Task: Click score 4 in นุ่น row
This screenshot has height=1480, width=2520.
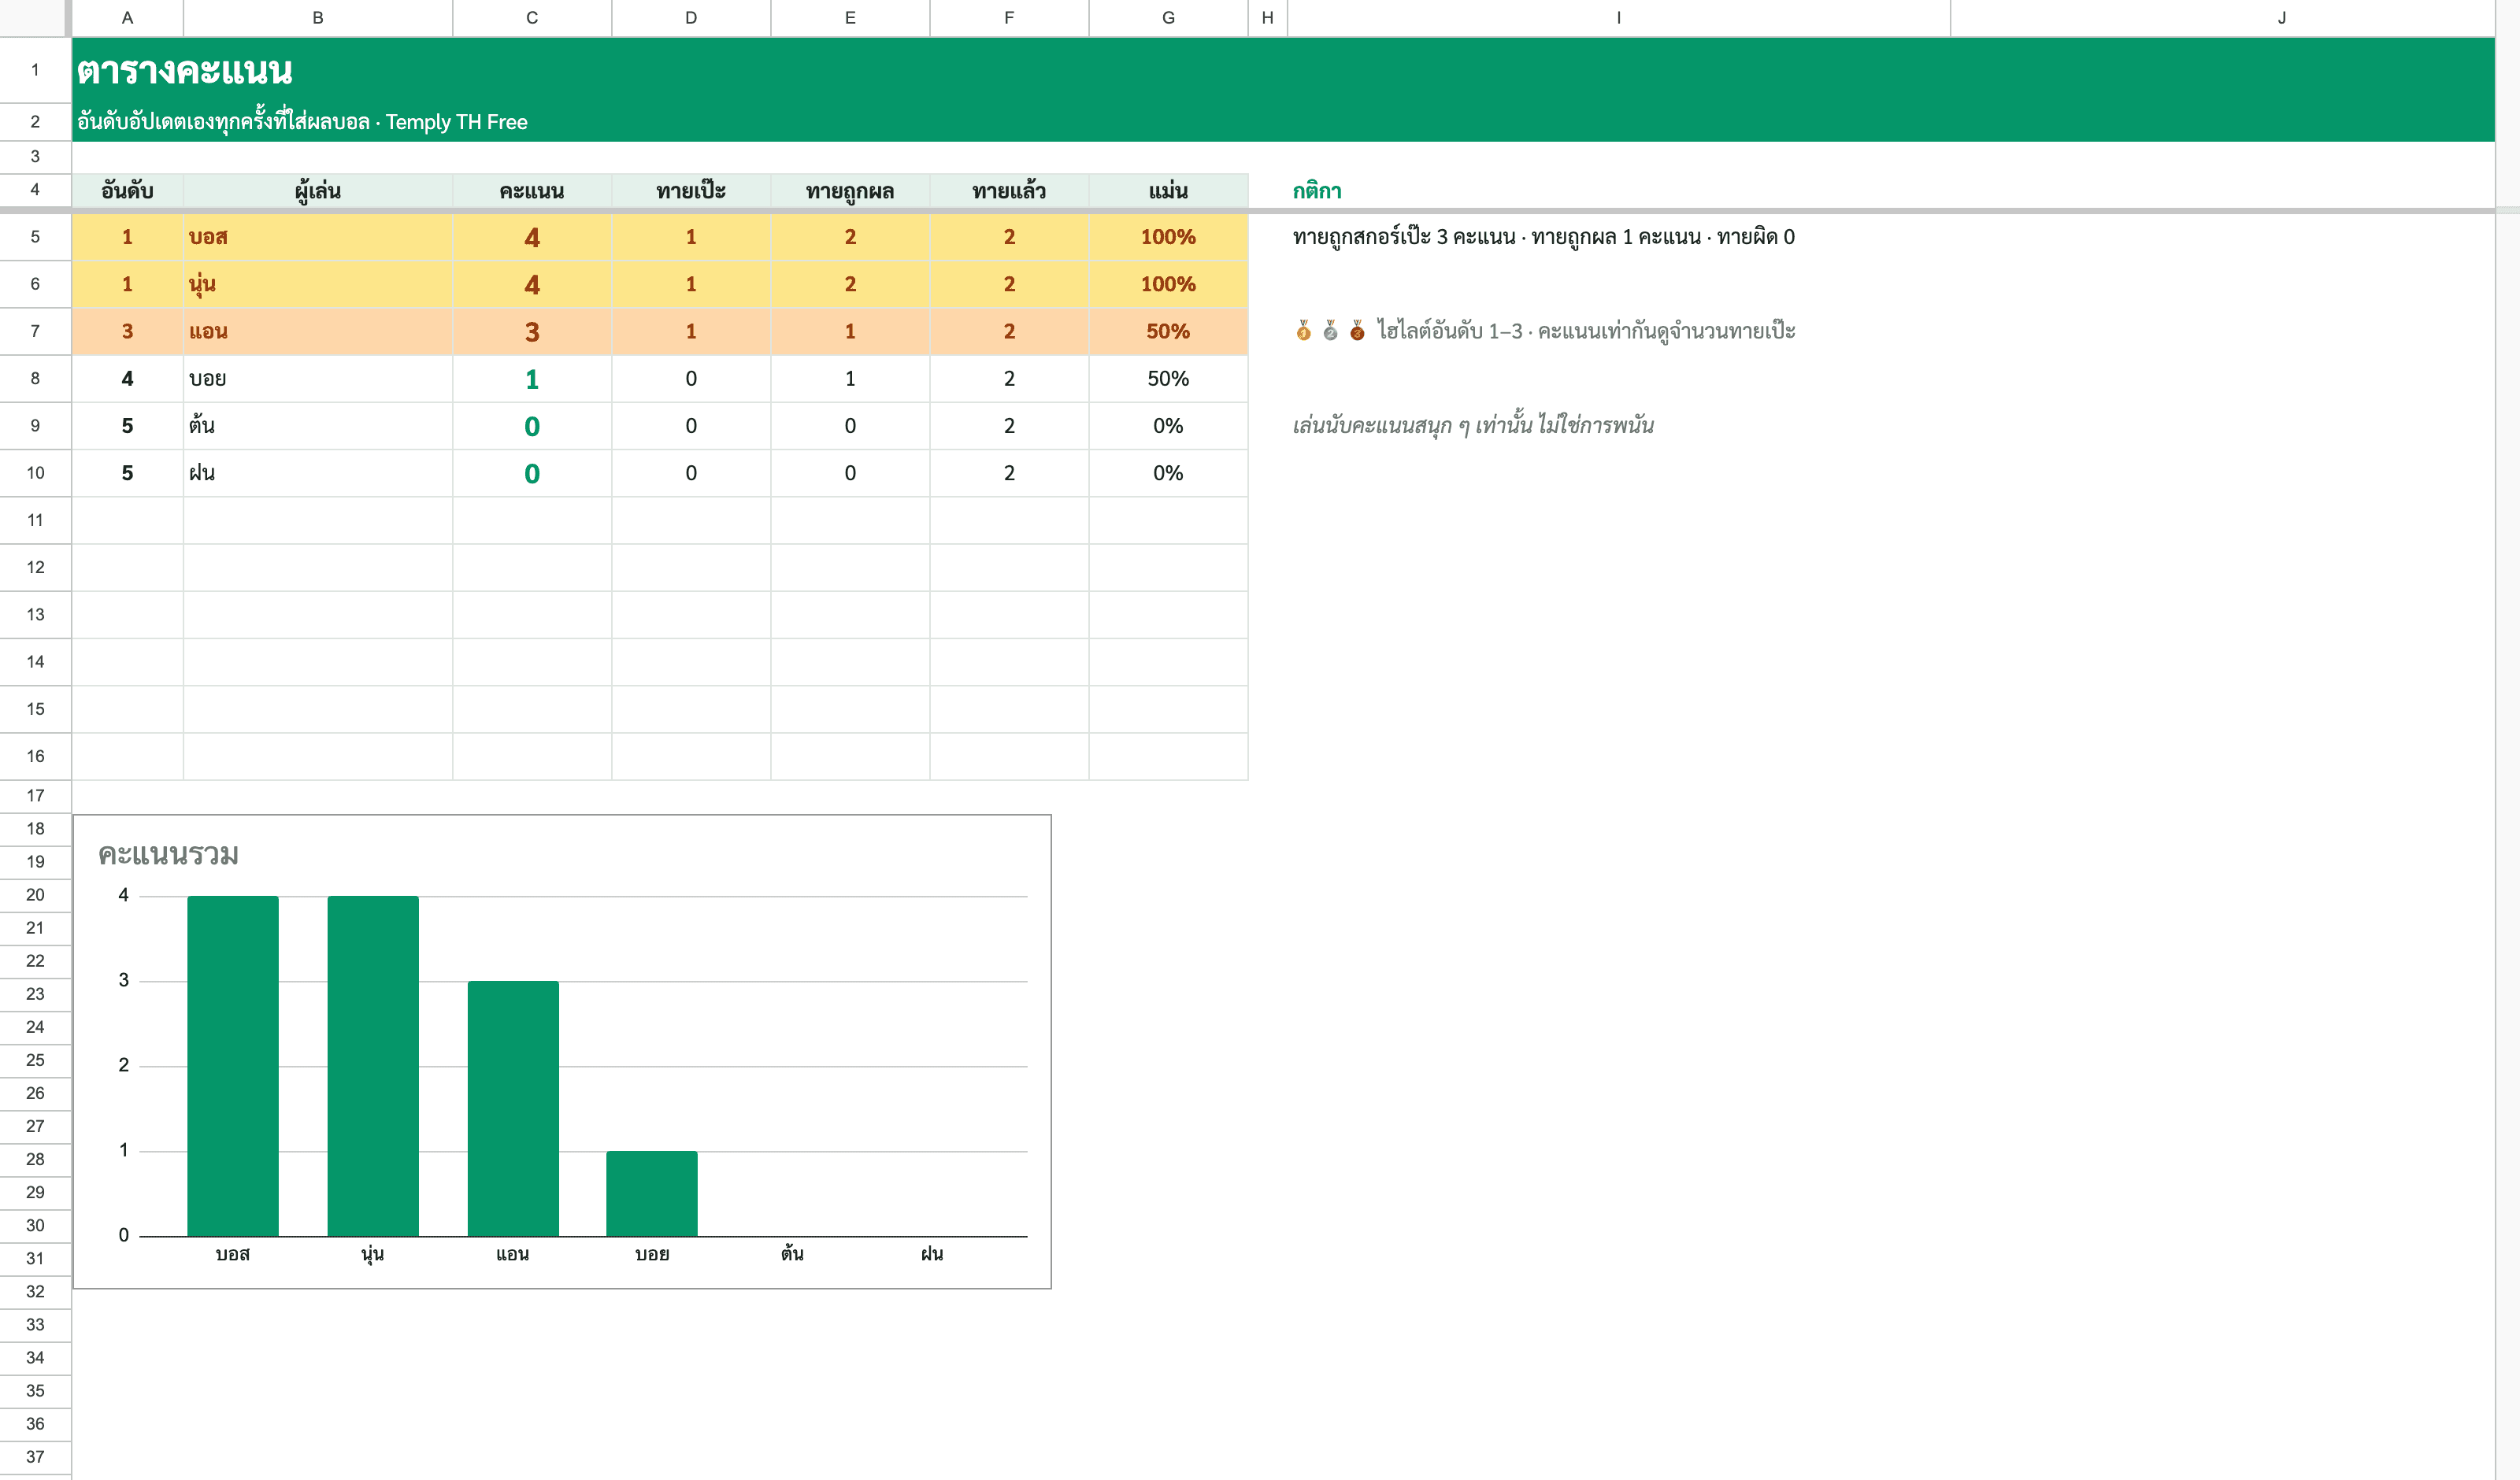Action: pyautogui.click(x=532, y=284)
